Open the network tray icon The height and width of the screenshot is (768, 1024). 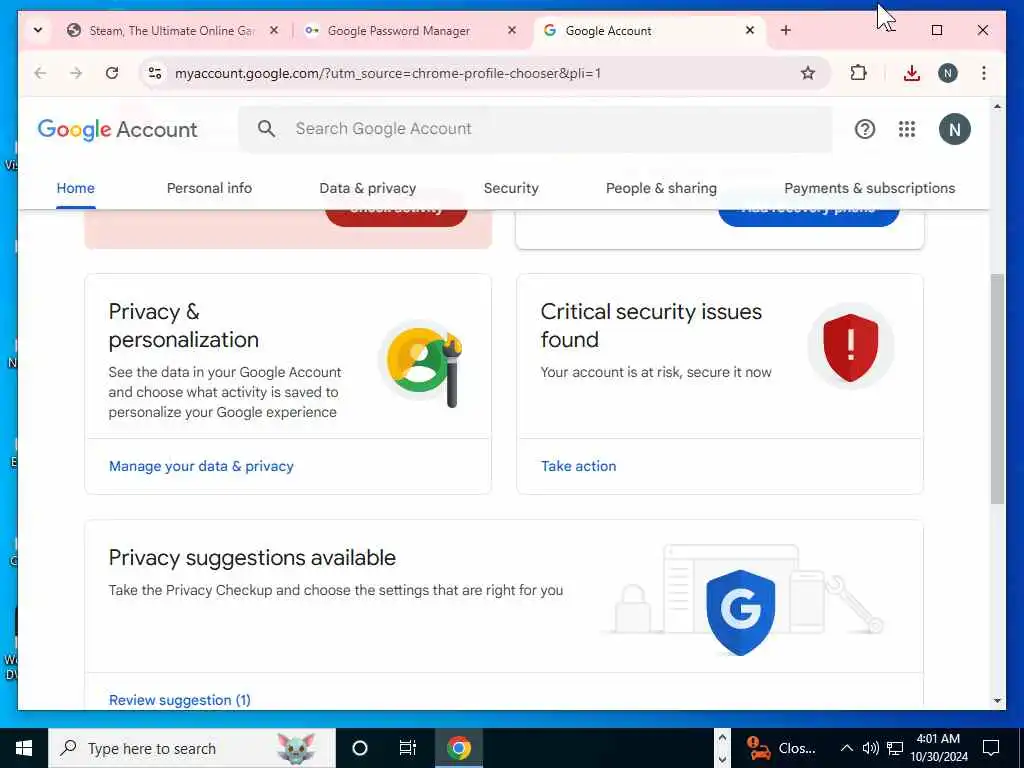point(895,748)
